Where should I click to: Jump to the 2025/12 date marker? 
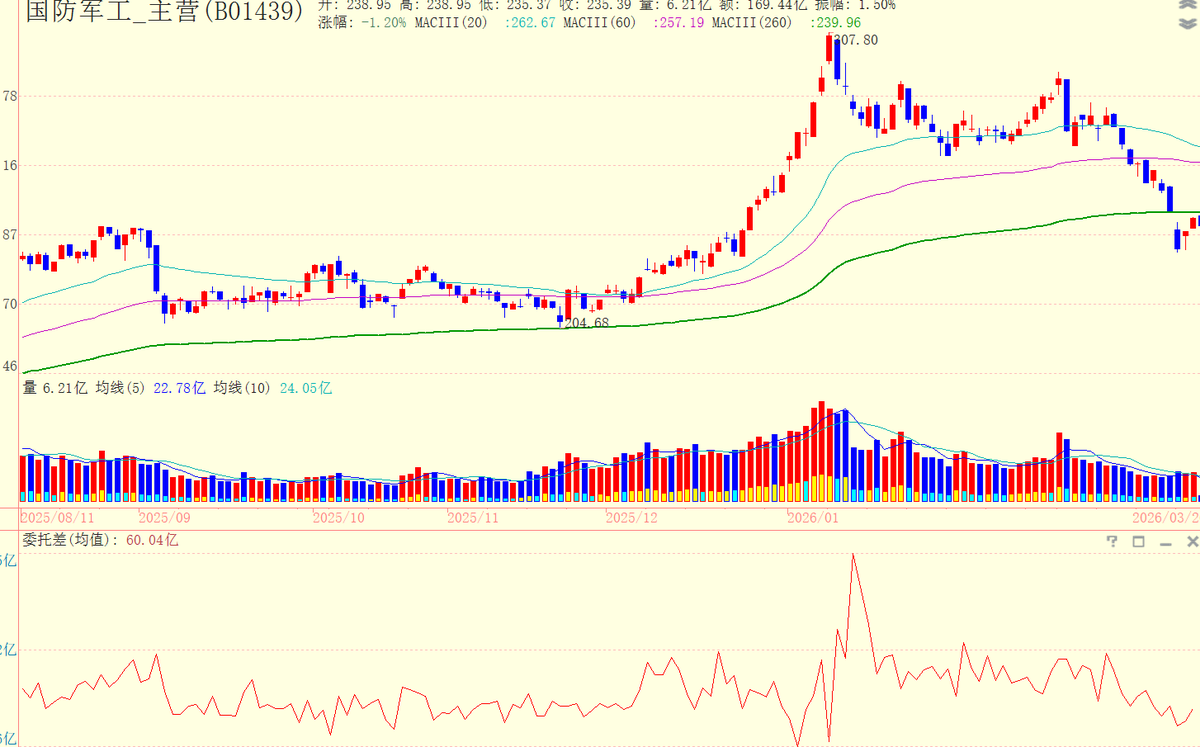(x=633, y=517)
